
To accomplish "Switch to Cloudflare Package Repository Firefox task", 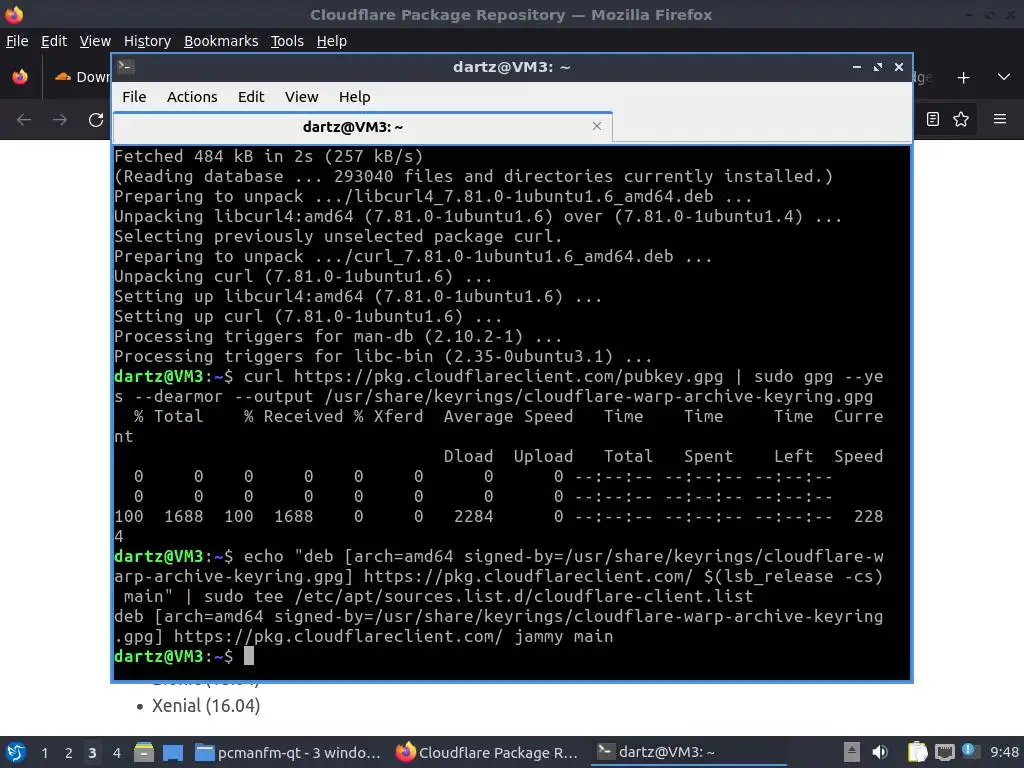I will coord(487,752).
